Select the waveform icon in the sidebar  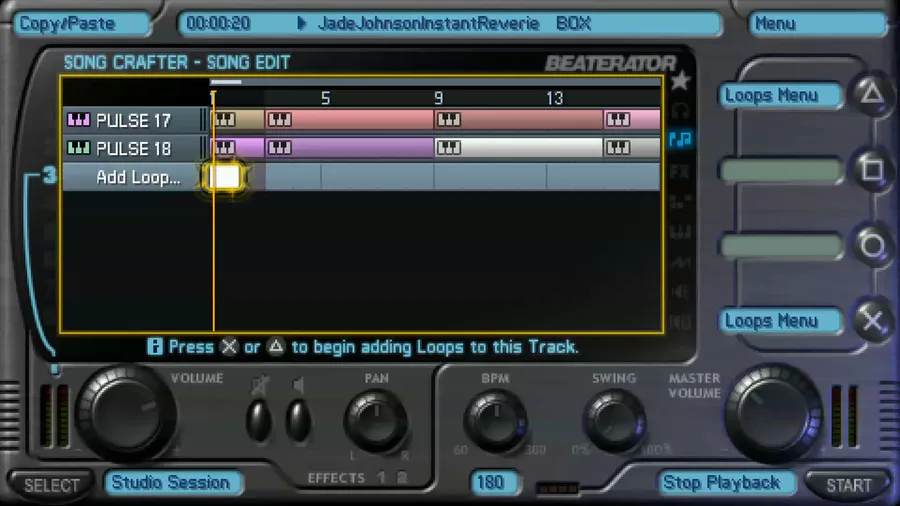(x=680, y=262)
